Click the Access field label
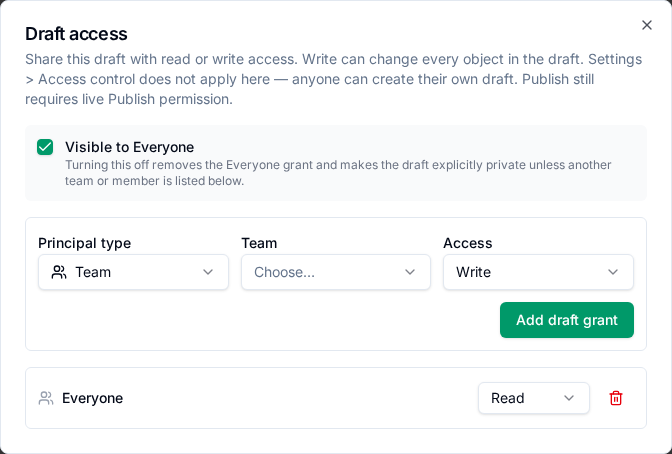The image size is (672, 454). pos(468,243)
